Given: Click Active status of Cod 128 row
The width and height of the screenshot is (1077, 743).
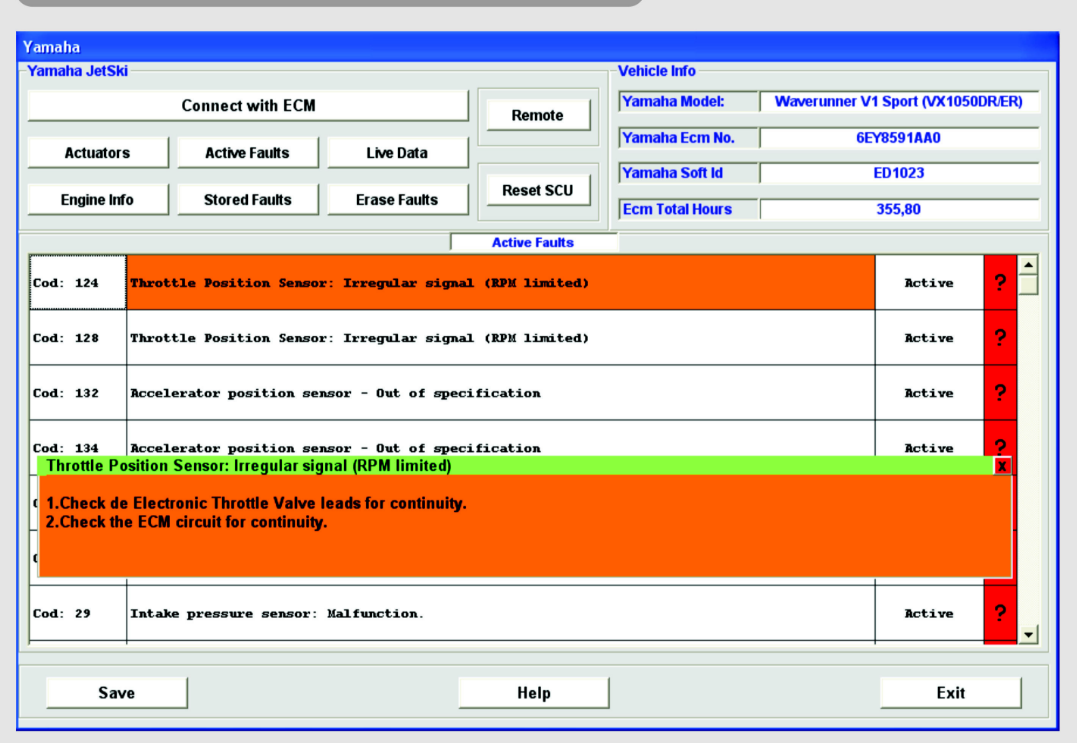Looking at the screenshot, I should (x=929, y=337).
